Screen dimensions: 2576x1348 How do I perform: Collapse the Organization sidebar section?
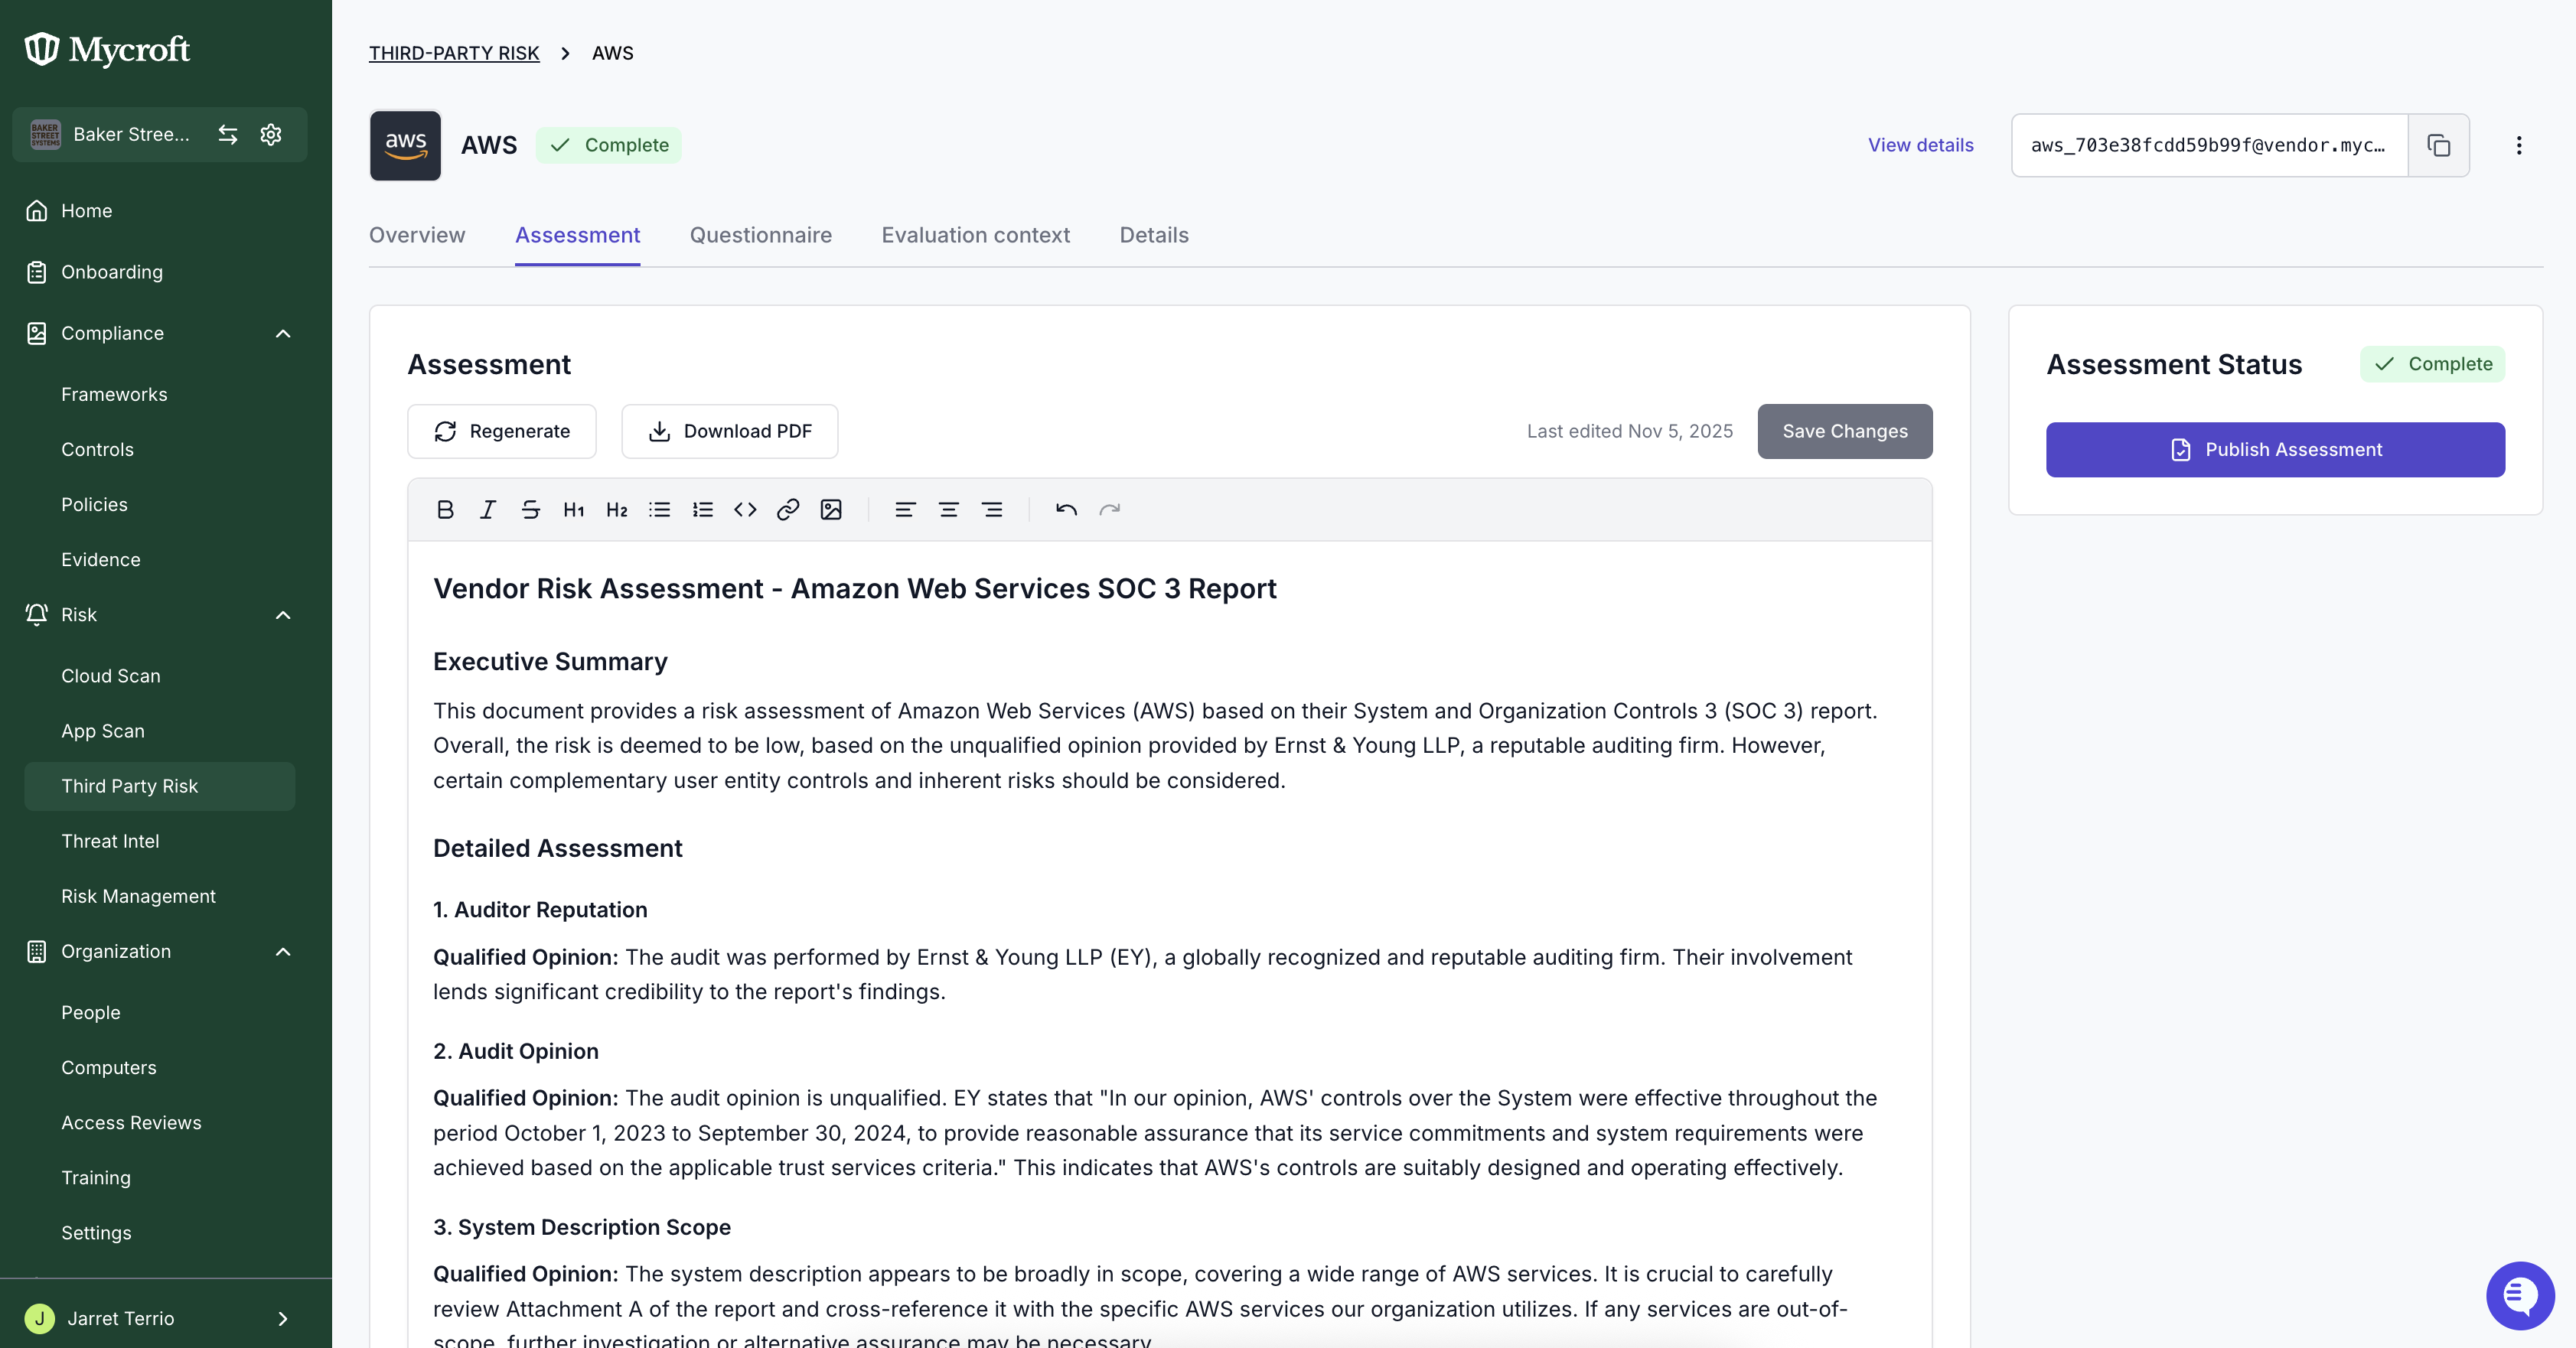click(283, 952)
